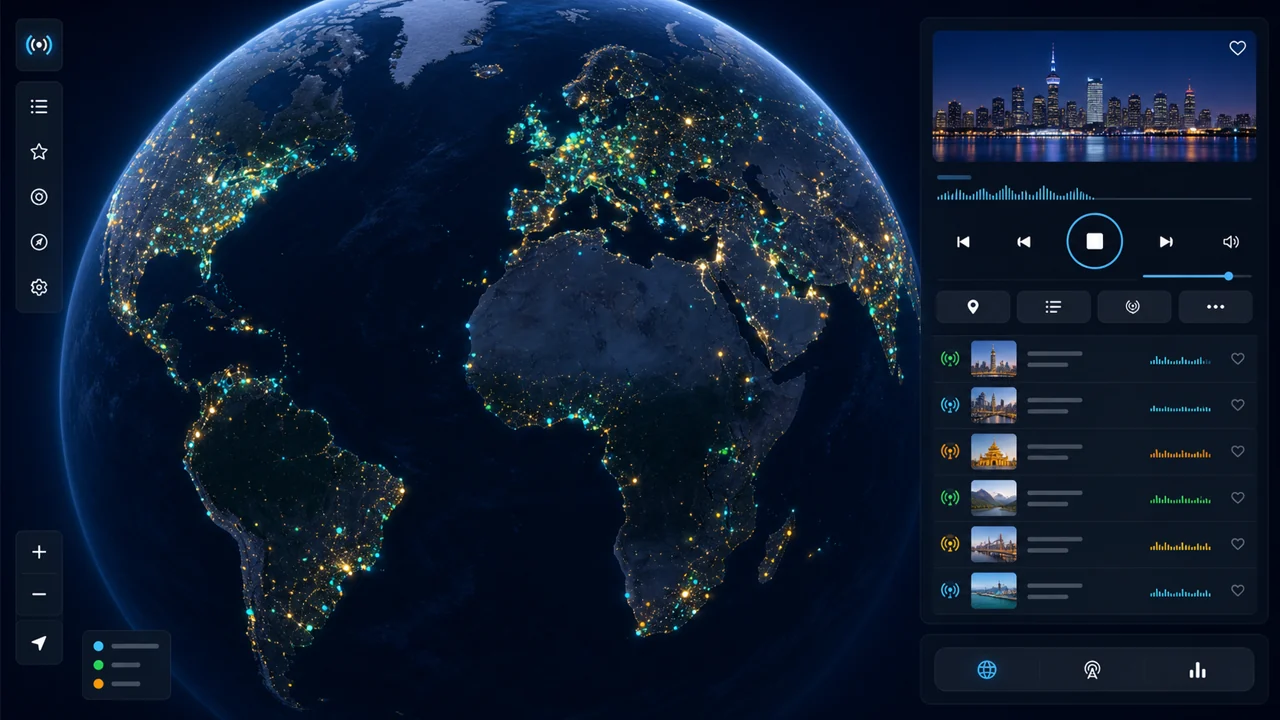Zoom in on the globe with plus button
1280x720 pixels.
pyautogui.click(x=39, y=552)
